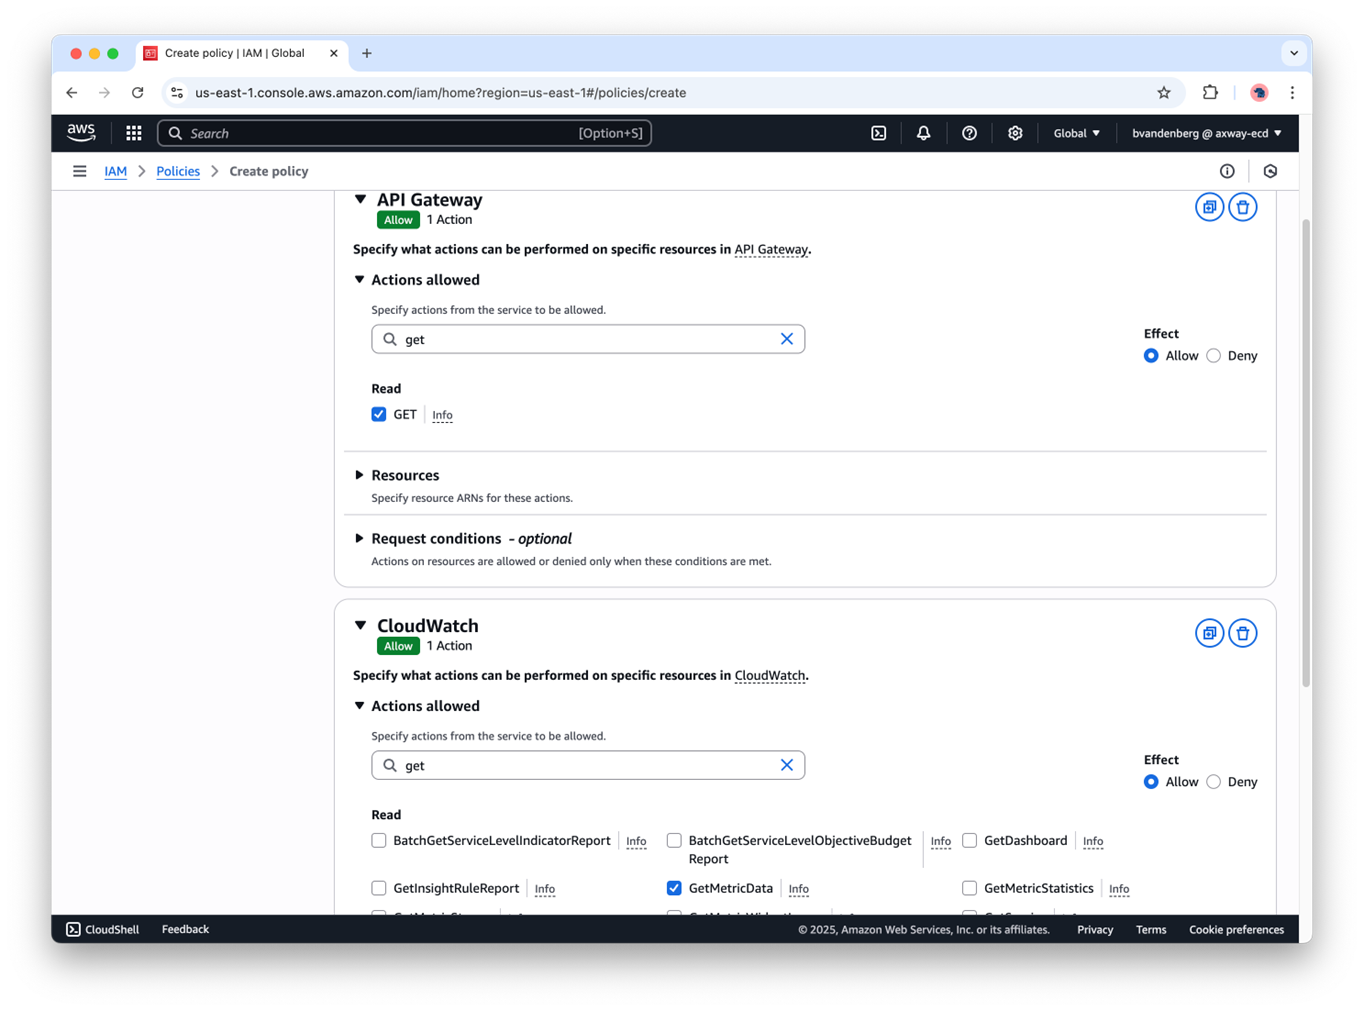This screenshot has height=1011, width=1364.
Task: Go to Policies in the breadcrumb
Action: 178,171
